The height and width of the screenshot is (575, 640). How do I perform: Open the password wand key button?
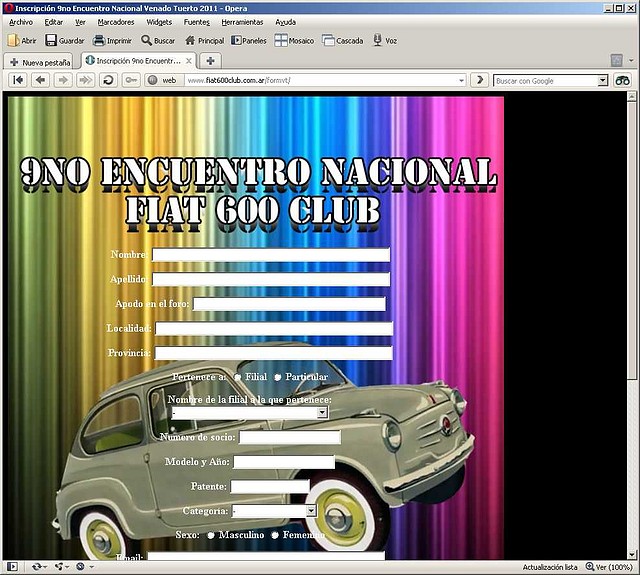(x=131, y=80)
